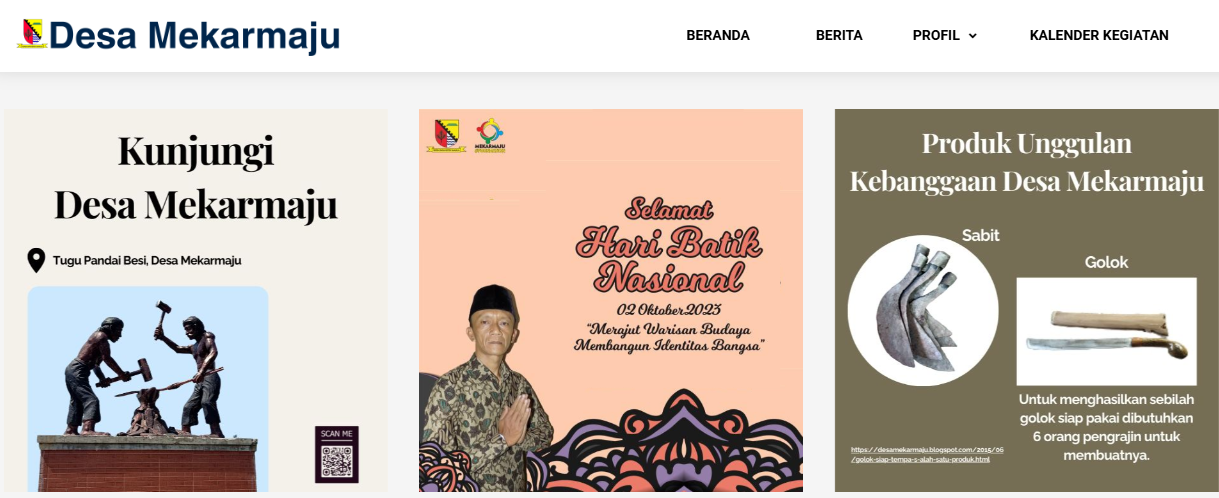Click the location pin icon near Tugu Pandai Besi
Viewport: 1219px width, 498px height.
[x=36, y=260]
